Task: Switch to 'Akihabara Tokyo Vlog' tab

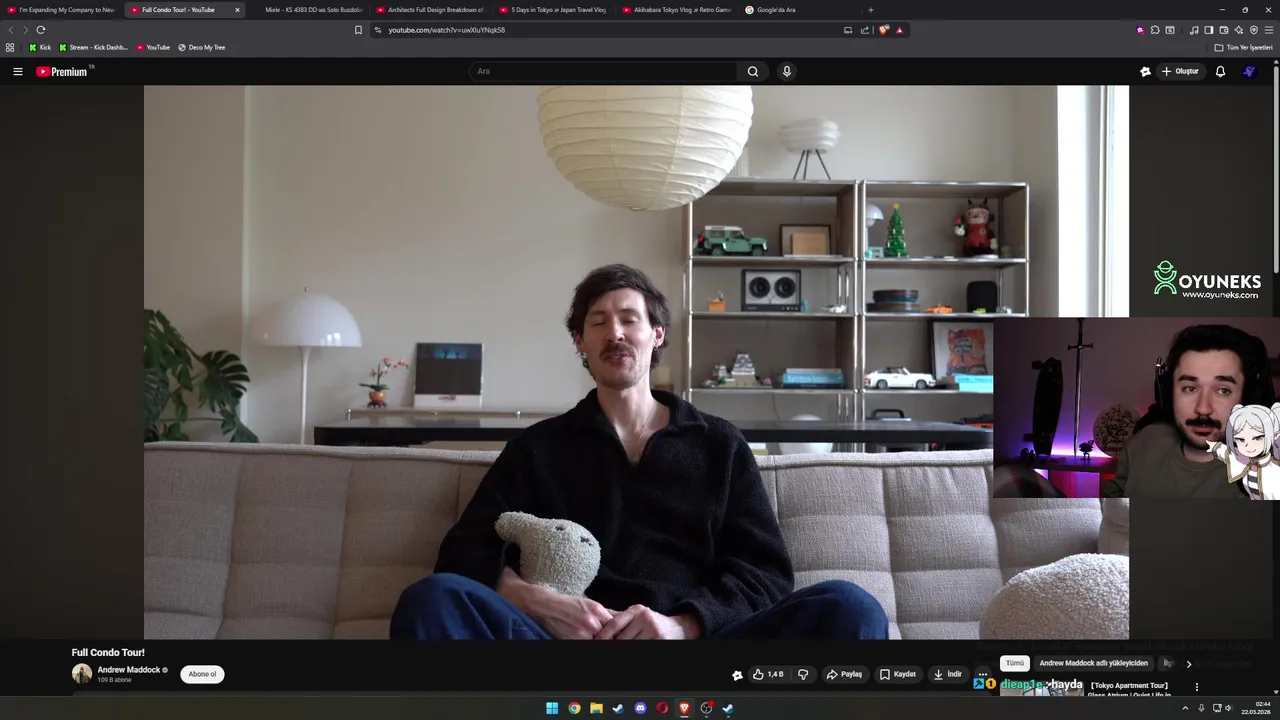Action: [676, 10]
